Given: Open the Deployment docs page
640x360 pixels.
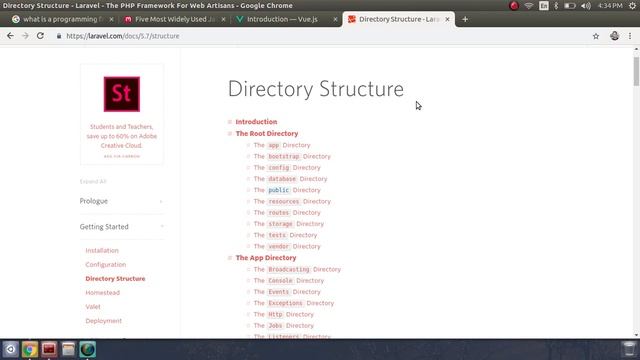Looking at the screenshot, I should (x=104, y=321).
